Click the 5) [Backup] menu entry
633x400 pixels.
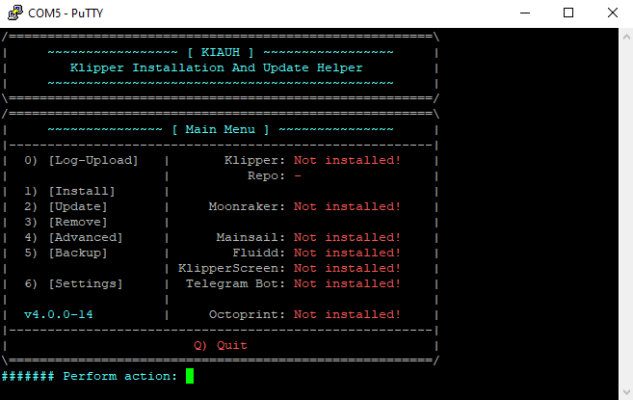pos(65,253)
